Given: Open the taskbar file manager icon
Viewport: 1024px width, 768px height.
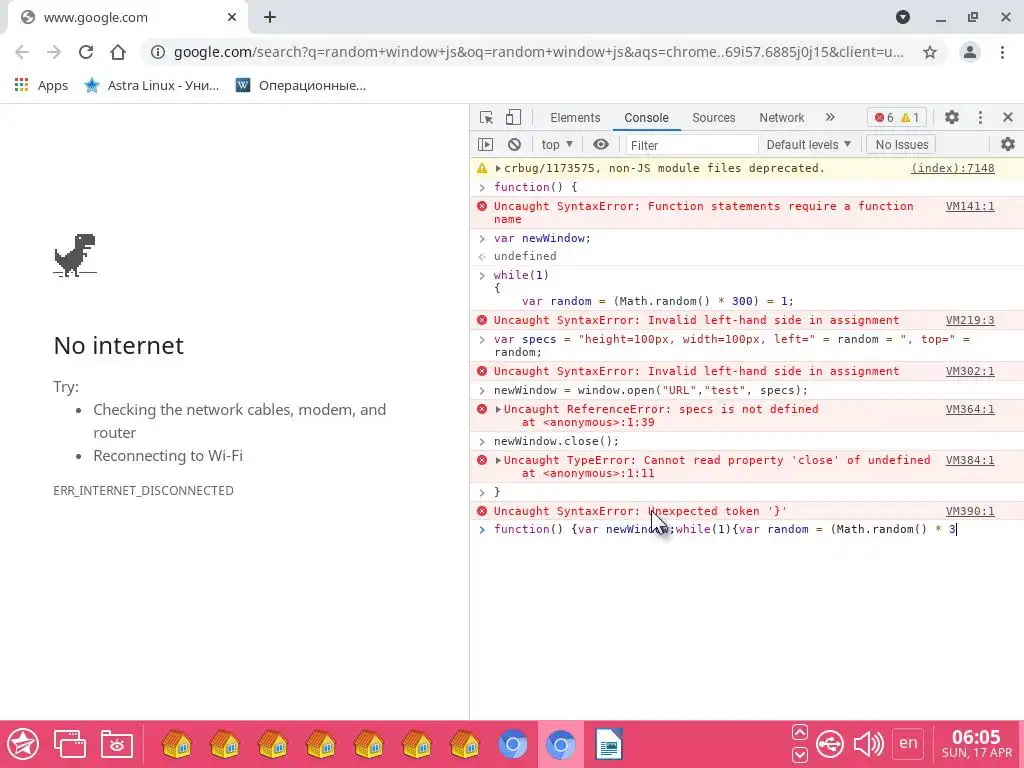Looking at the screenshot, I should [x=117, y=744].
